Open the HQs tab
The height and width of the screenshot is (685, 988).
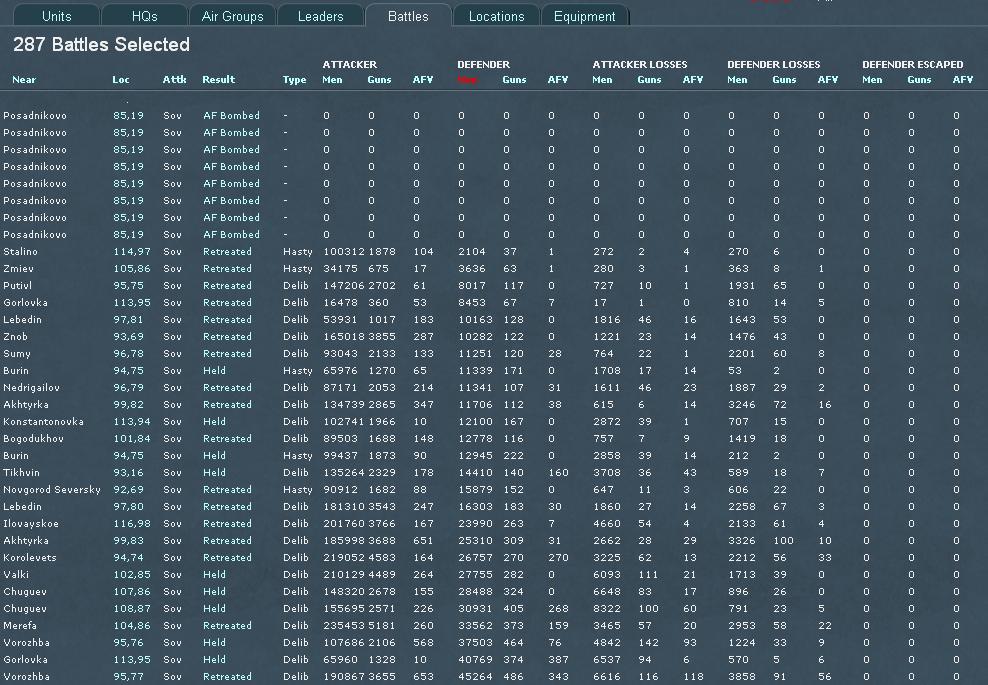point(144,16)
